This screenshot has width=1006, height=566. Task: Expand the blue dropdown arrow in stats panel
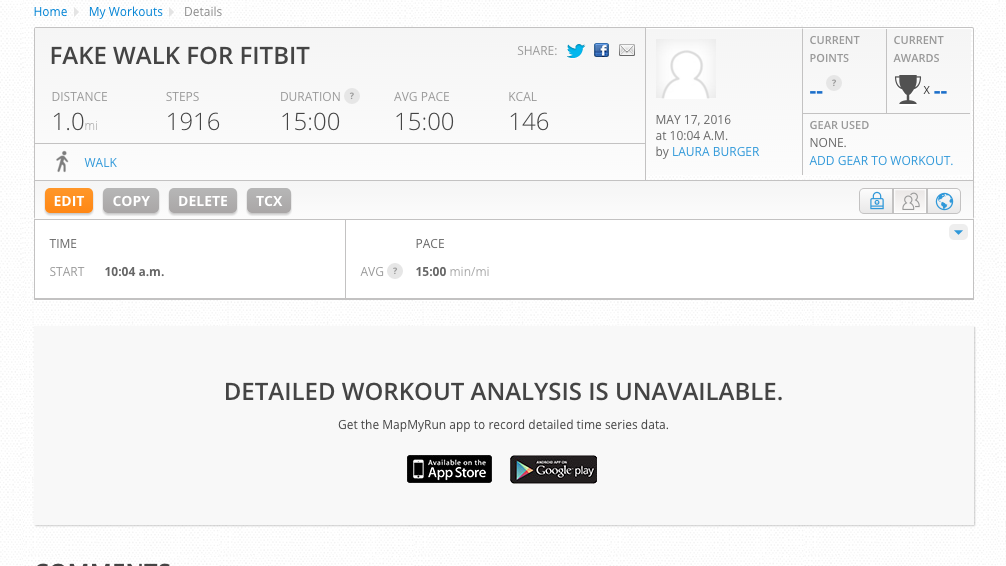point(958,232)
